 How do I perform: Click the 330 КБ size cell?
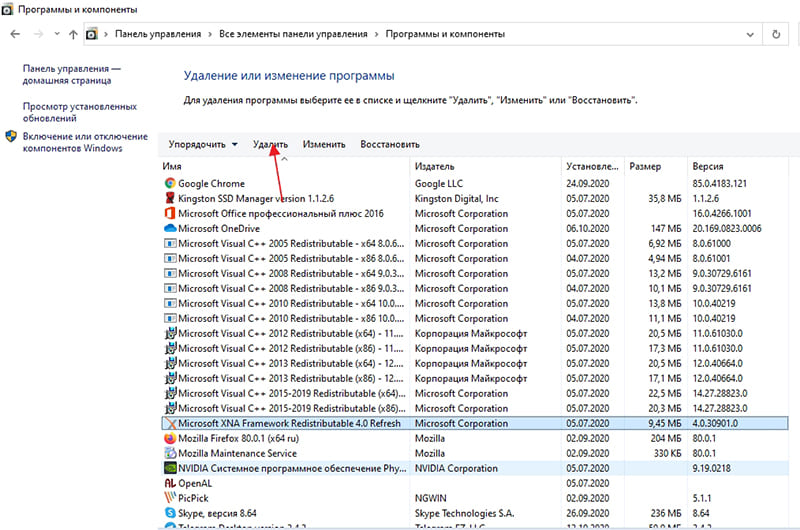point(667,453)
